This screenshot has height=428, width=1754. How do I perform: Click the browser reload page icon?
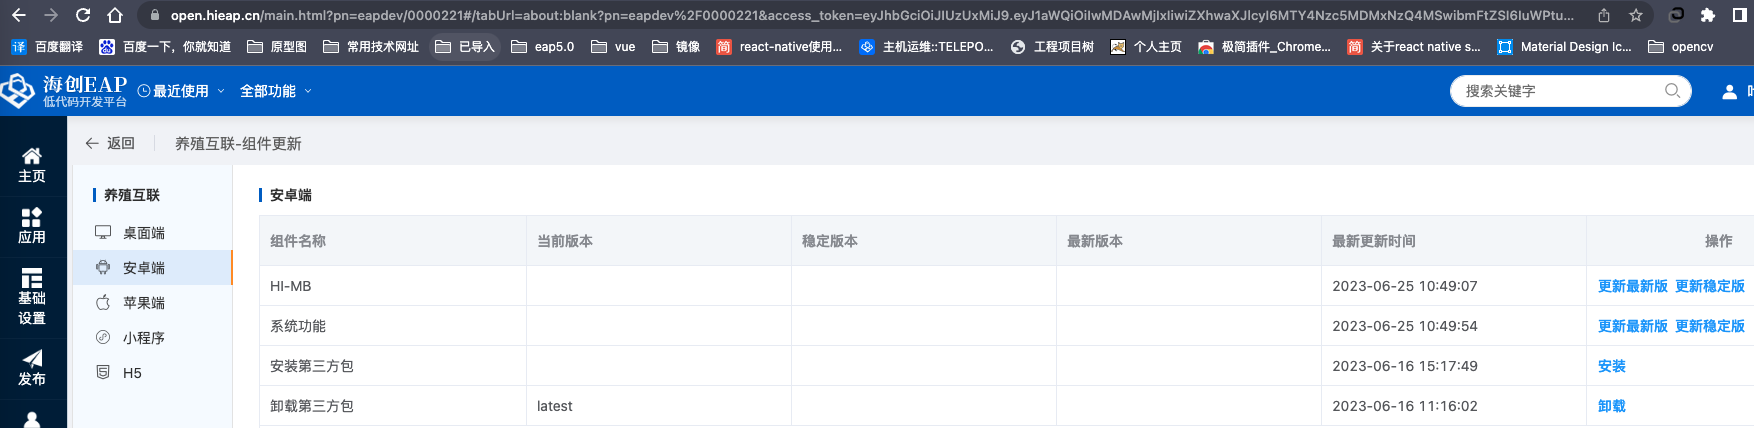[83, 15]
